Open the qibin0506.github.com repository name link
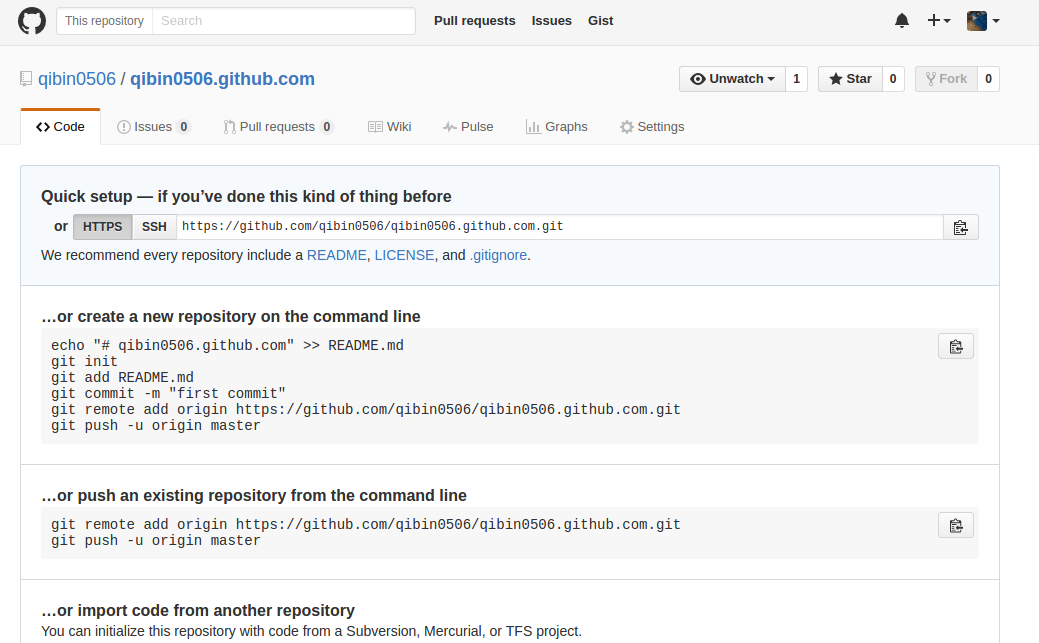1039x643 pixels. [222, 79]
